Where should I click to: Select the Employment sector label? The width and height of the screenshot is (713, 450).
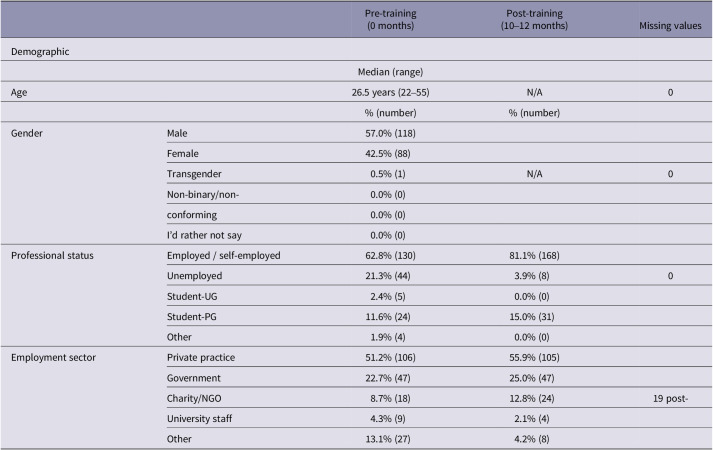[53, 358]
